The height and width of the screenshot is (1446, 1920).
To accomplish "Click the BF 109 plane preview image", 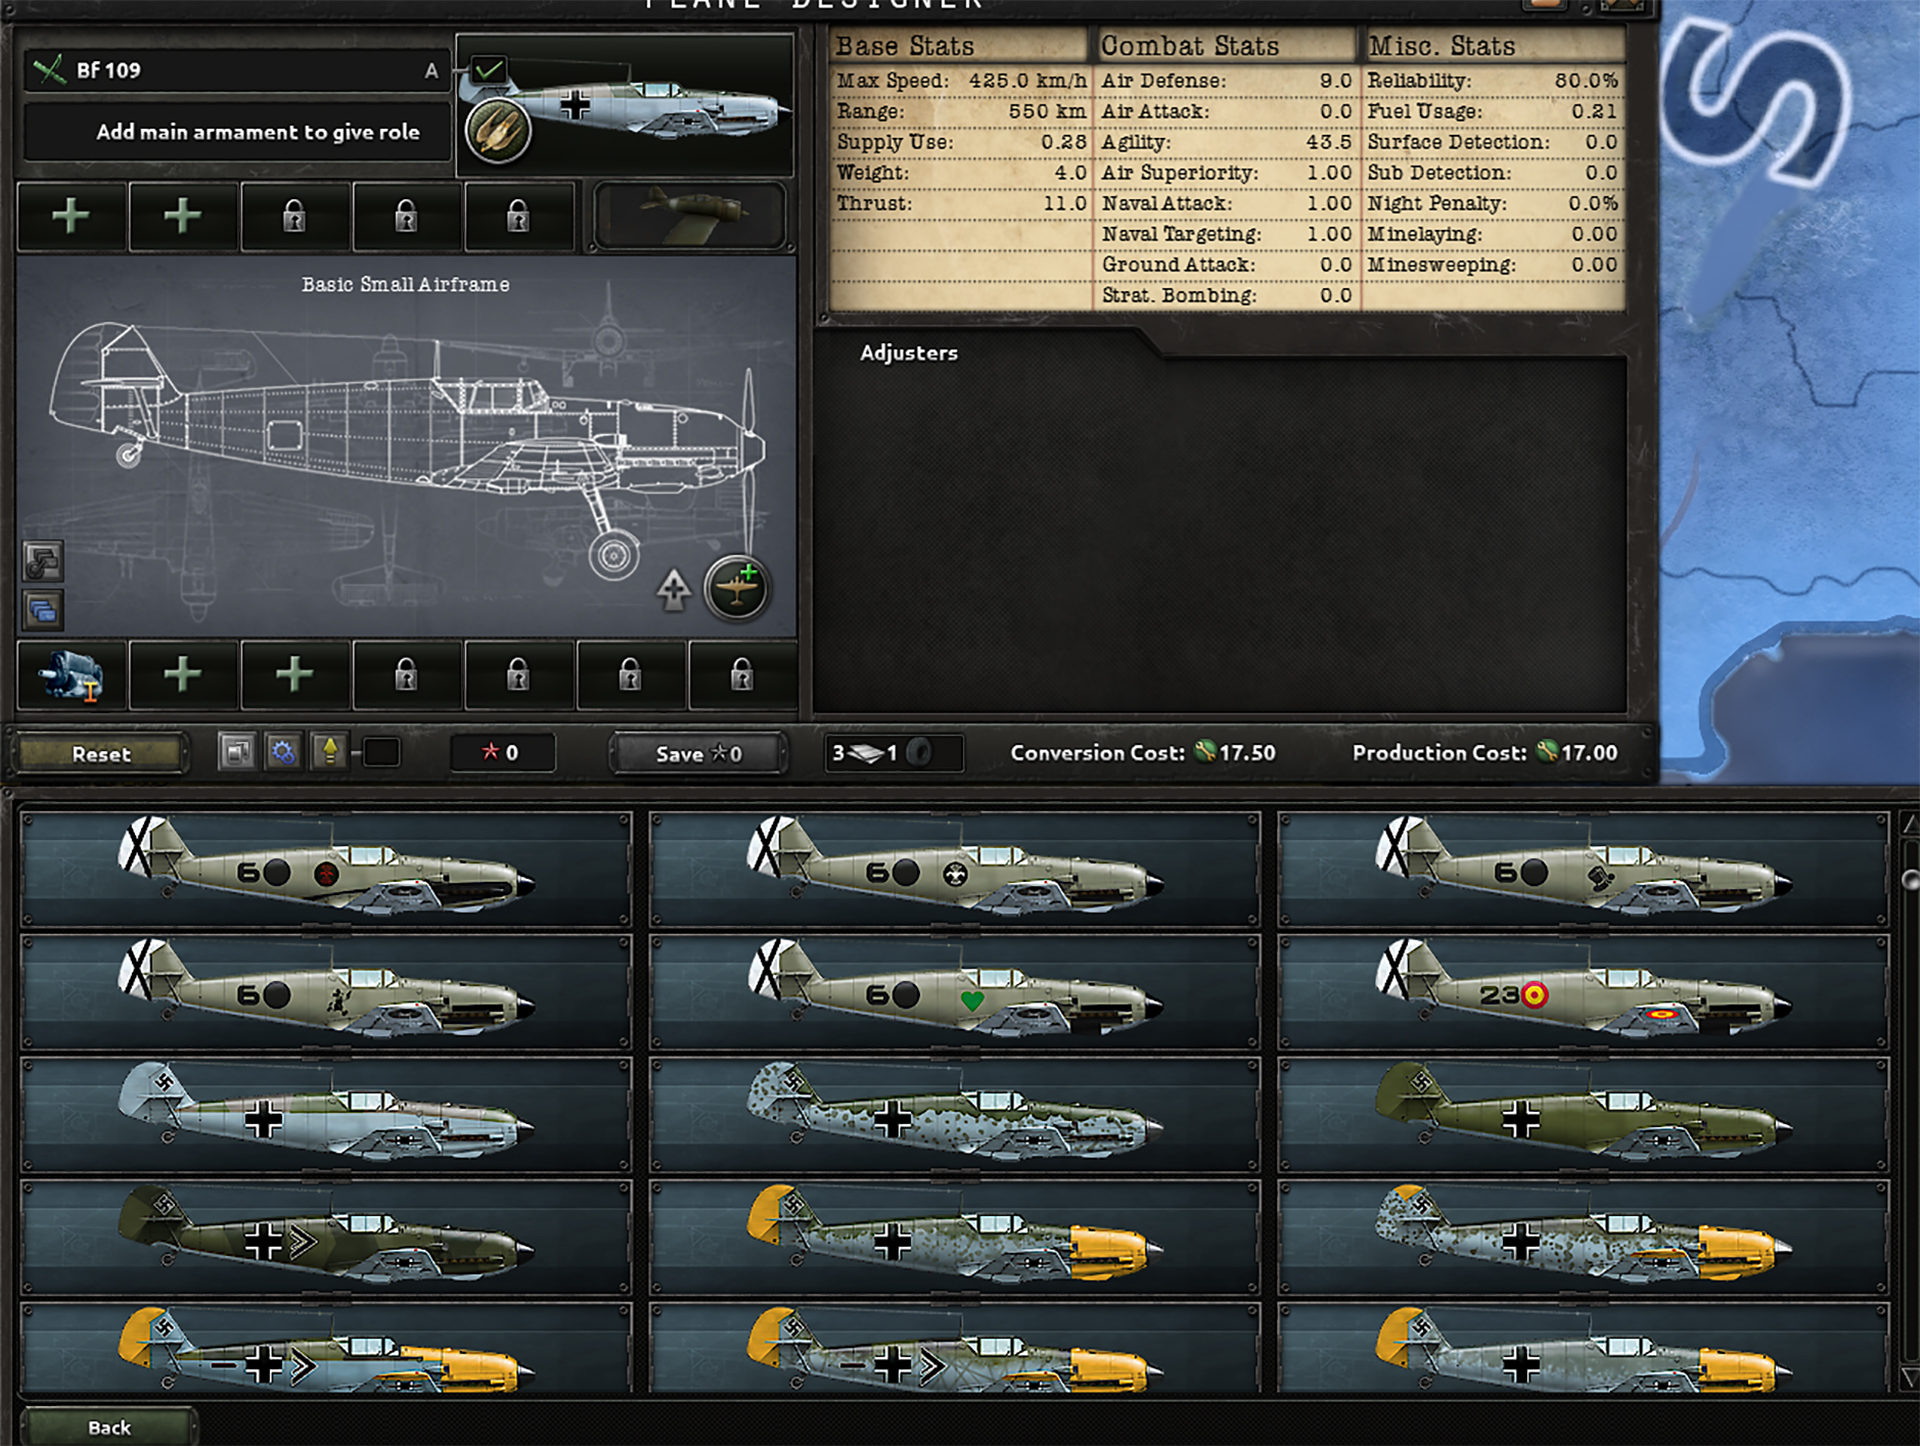I will tap(626, 105).
